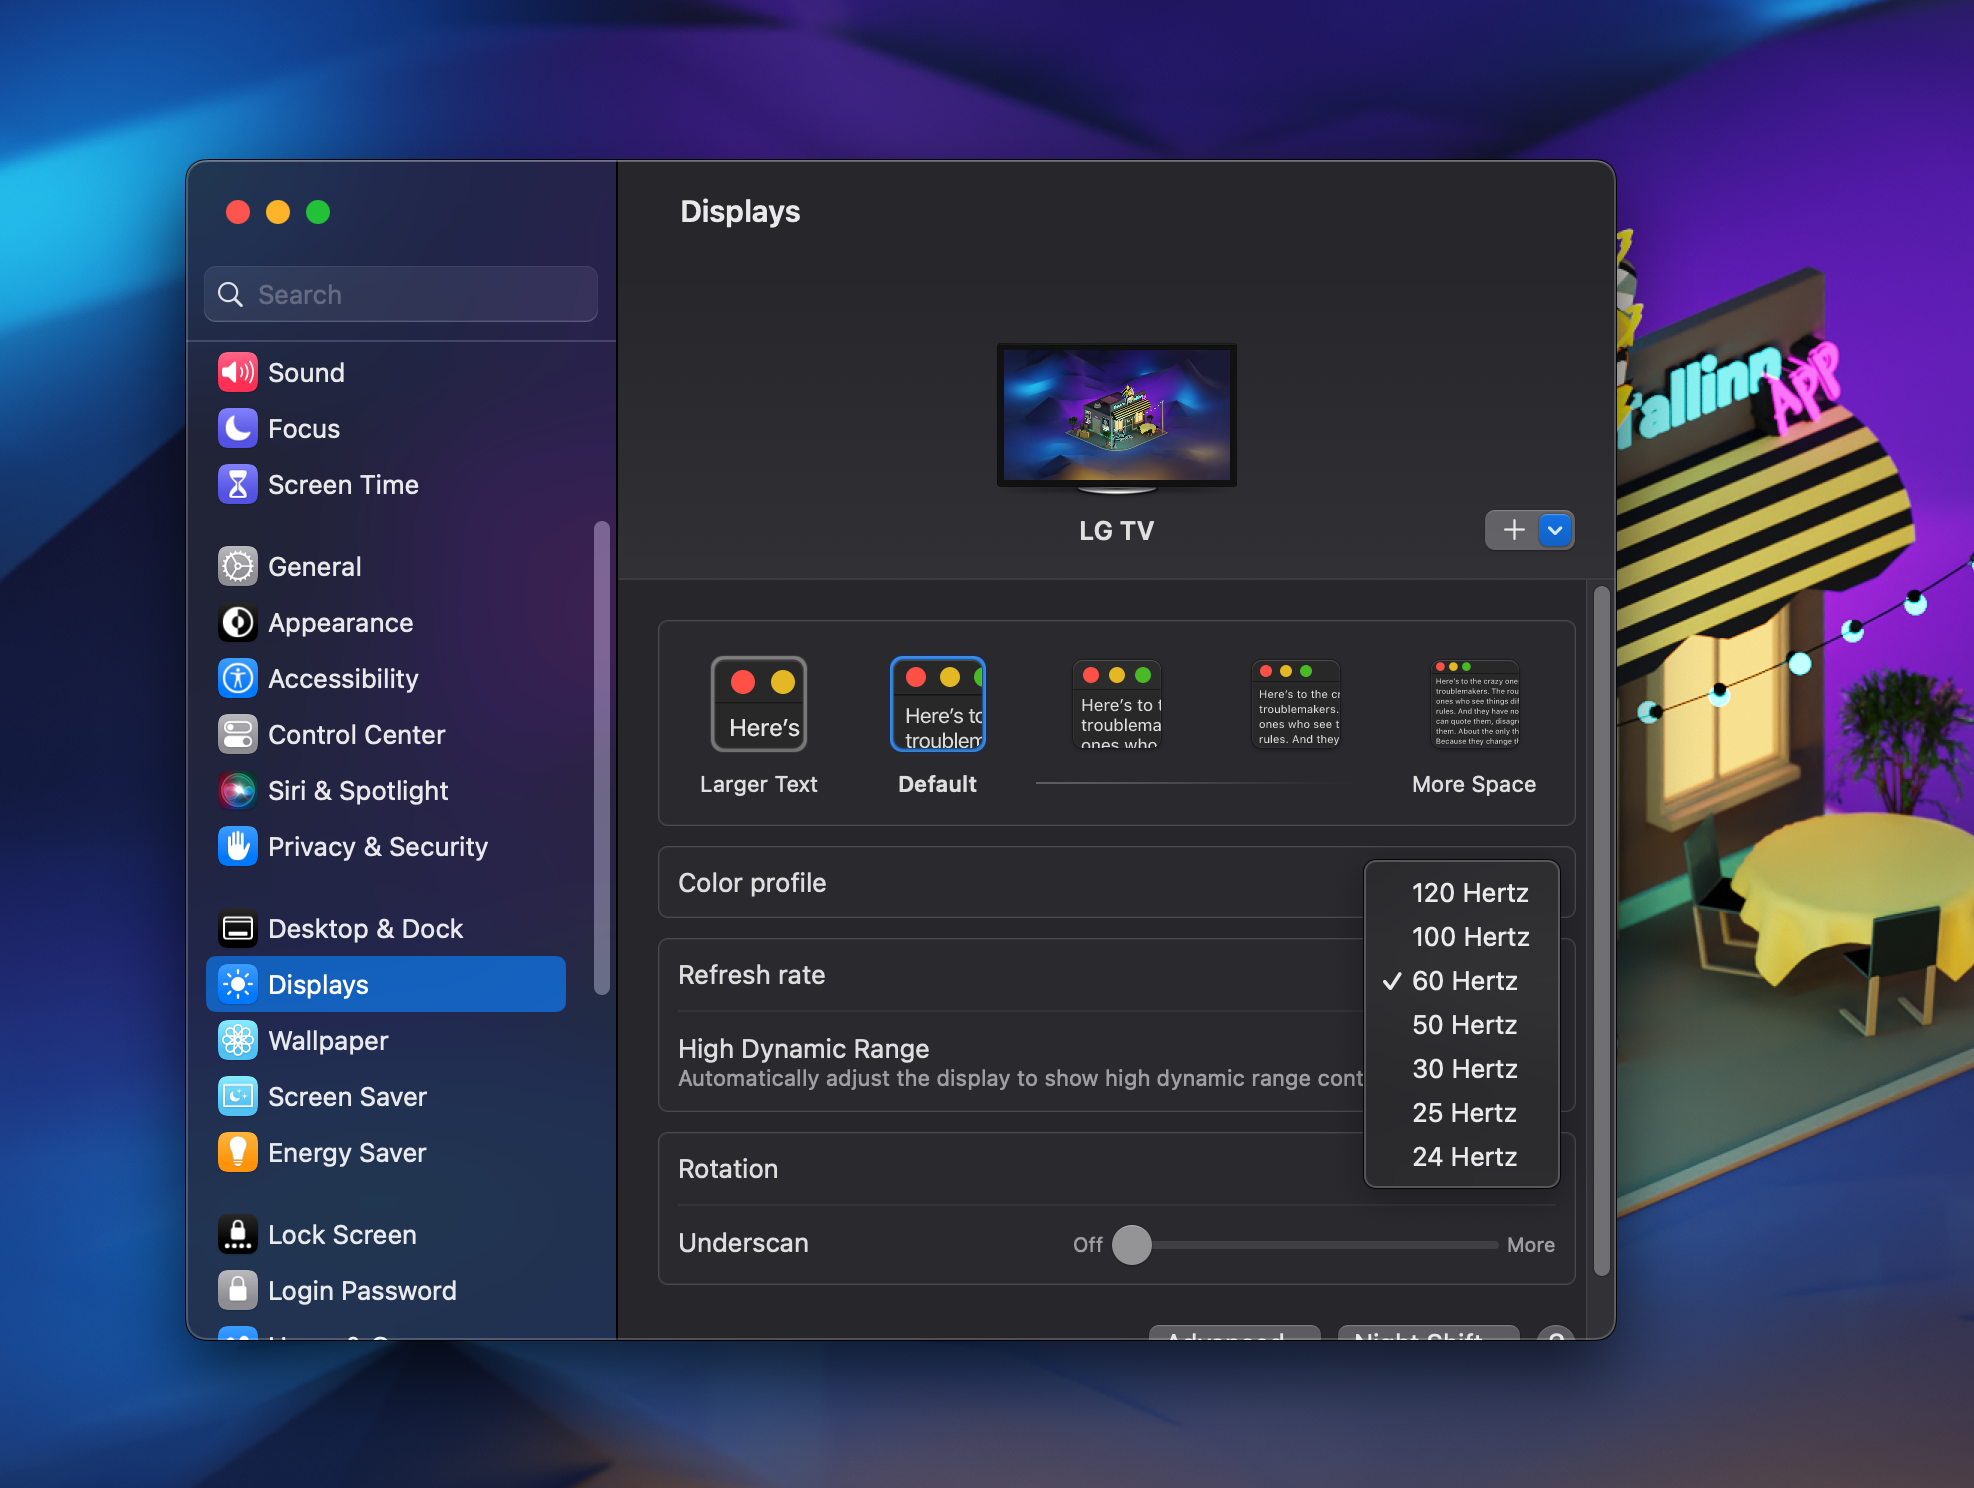Viewport: 1974px width, 1488px height.
Task: Open the Lock Screen settings
Action: tap(342, 1235)
